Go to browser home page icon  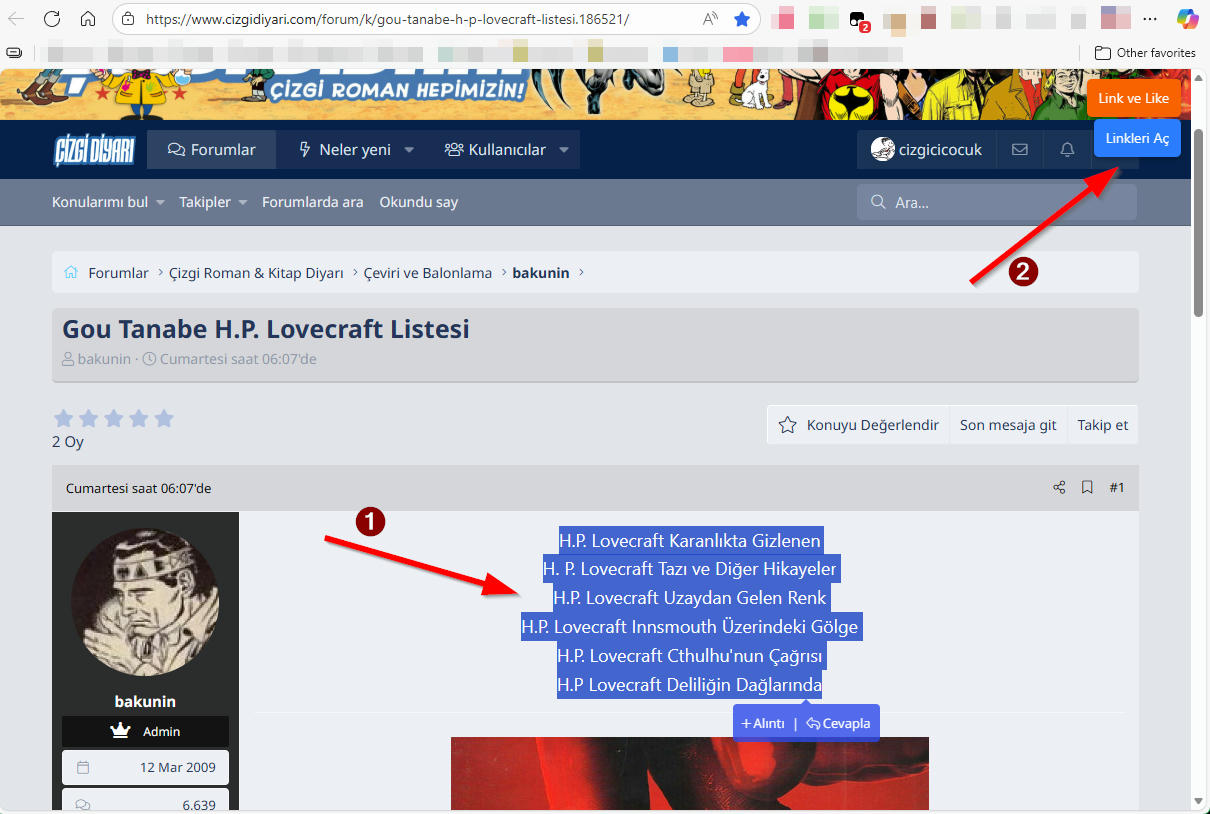pyautogui.click(x=88, y=19)
